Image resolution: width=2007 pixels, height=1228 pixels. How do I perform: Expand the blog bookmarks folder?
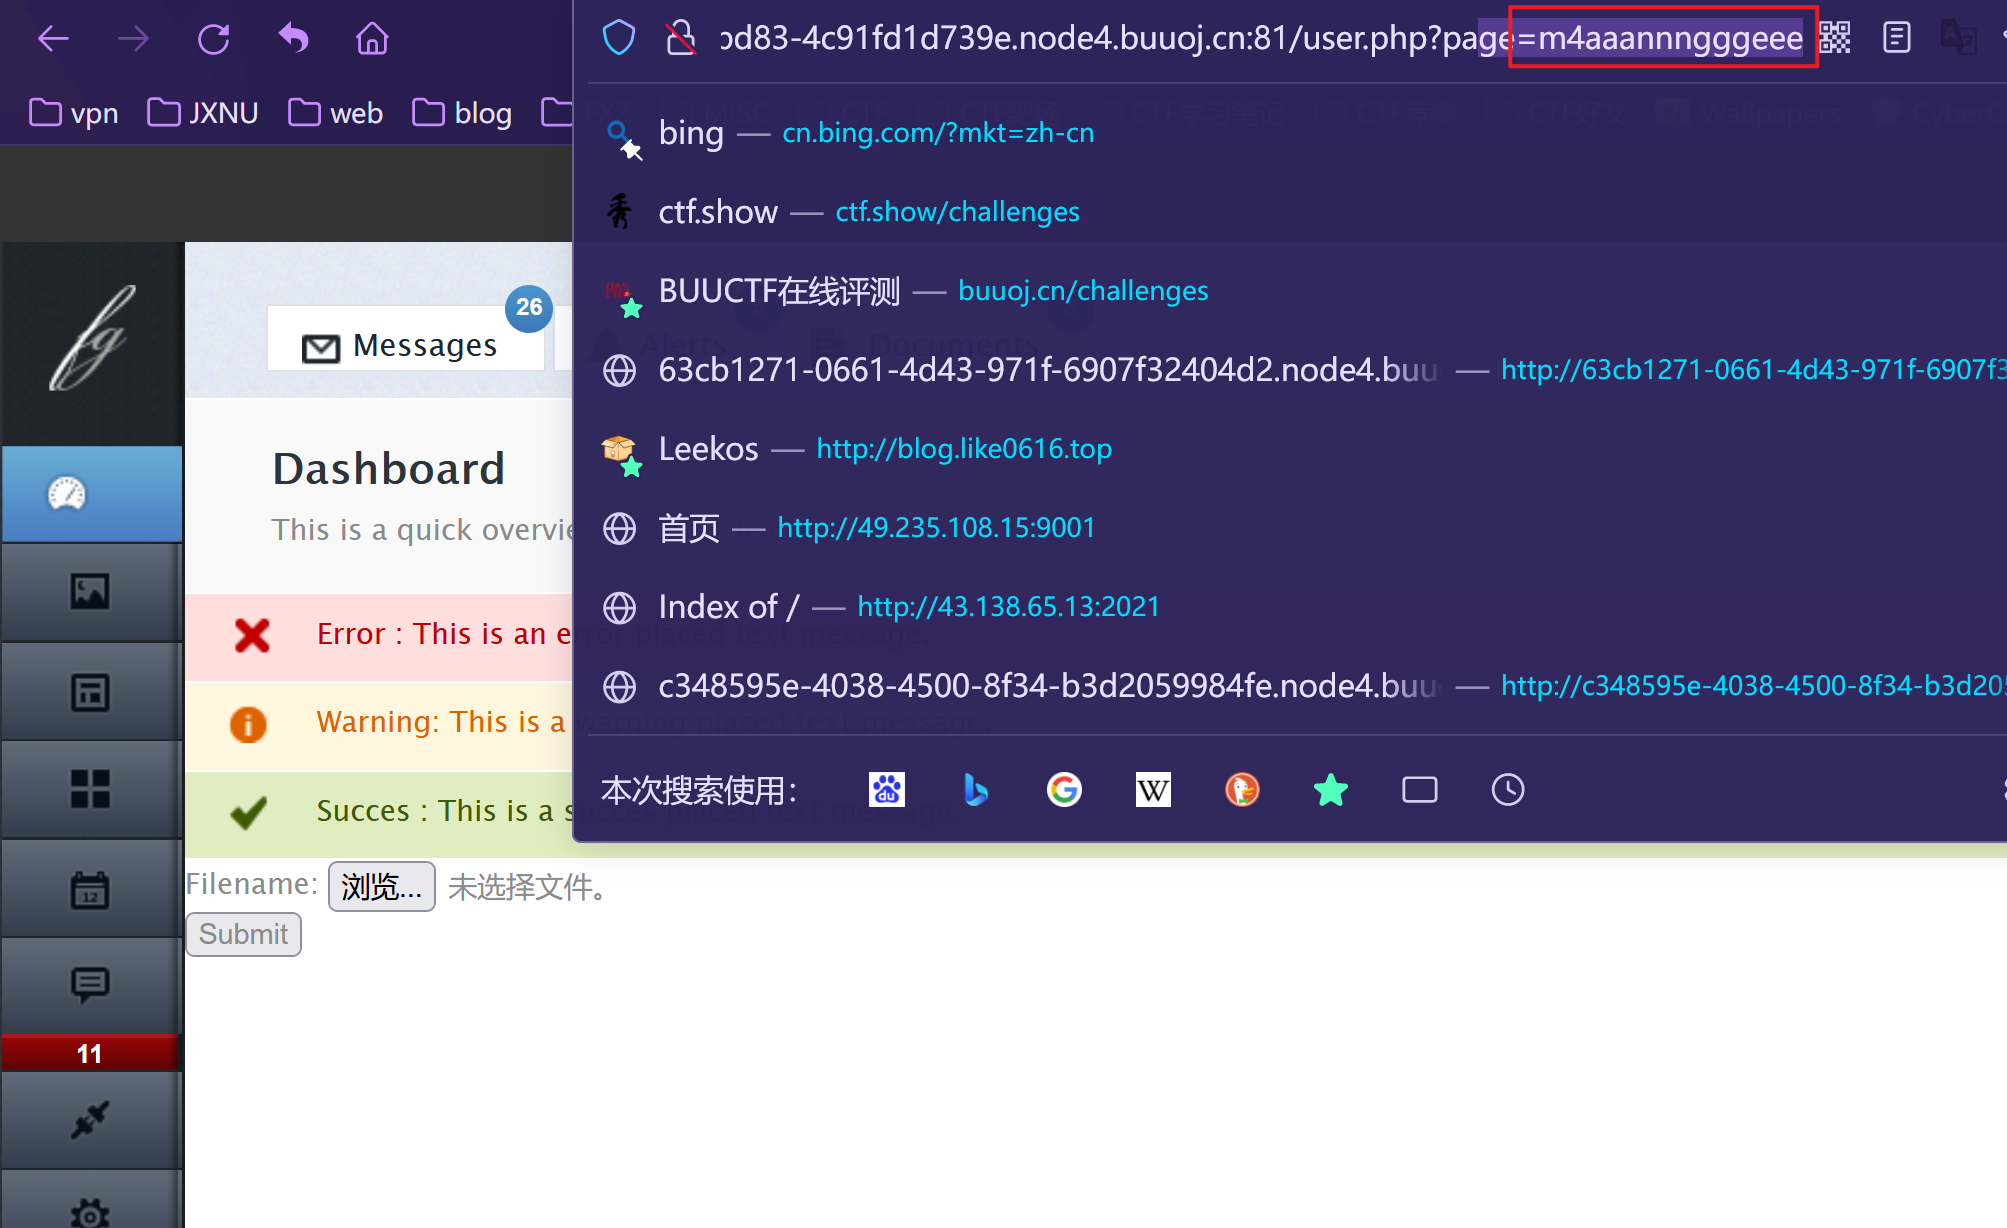[462, 113]
